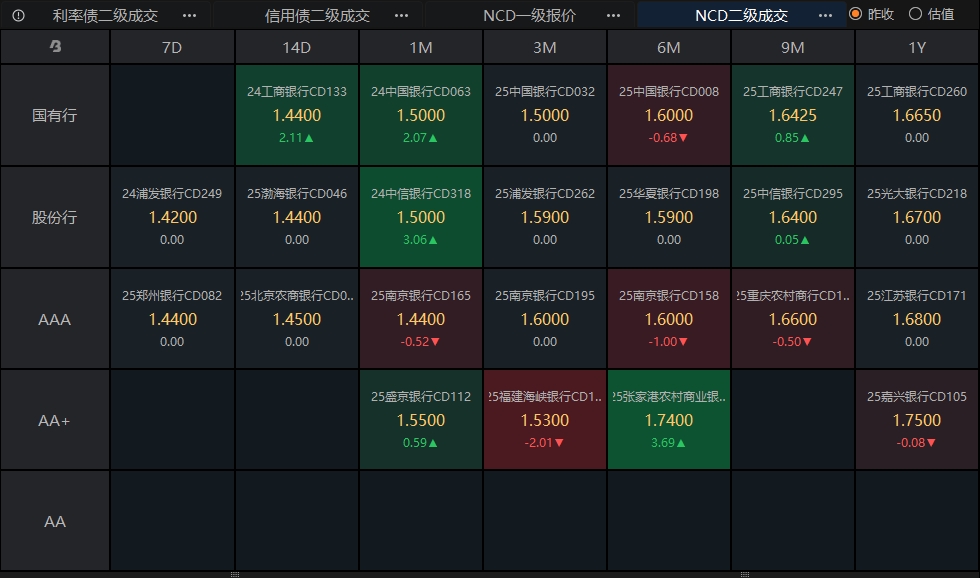Click the logo icon in the grid corner
The image size is (980, 578).
point(55,46)
